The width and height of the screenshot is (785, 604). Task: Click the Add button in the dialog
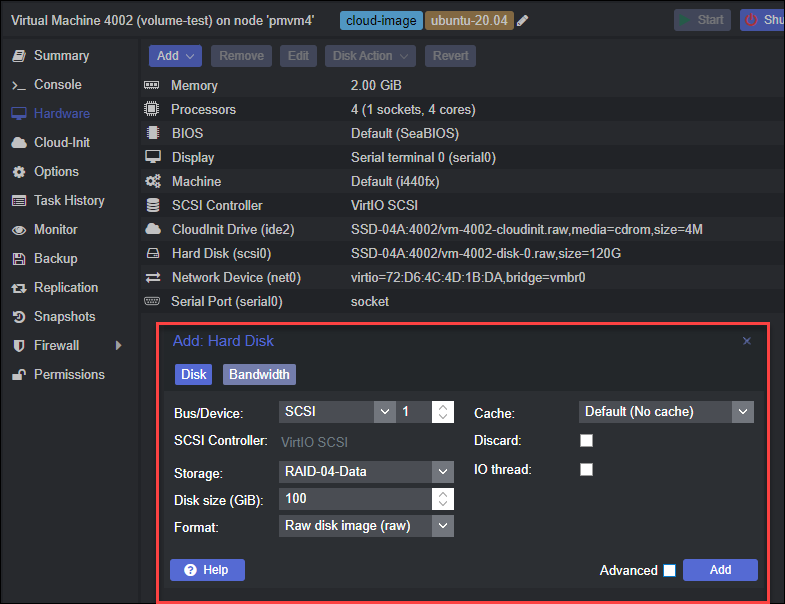(x=720, y=570)
